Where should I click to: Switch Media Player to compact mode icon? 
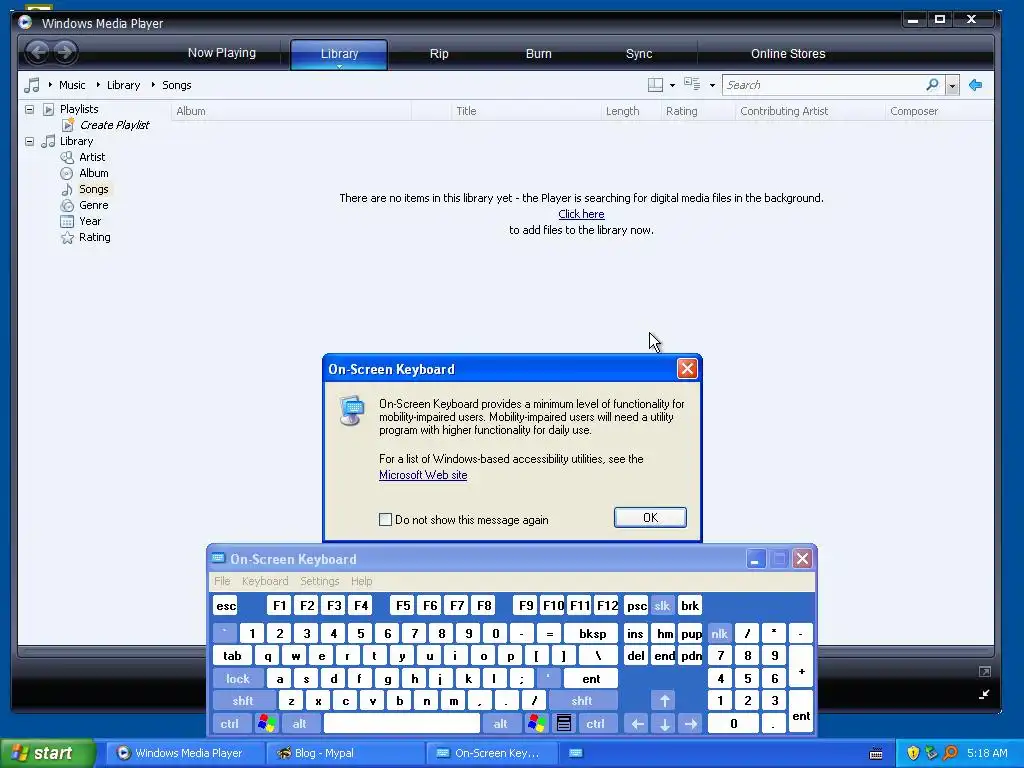(984, 694)
